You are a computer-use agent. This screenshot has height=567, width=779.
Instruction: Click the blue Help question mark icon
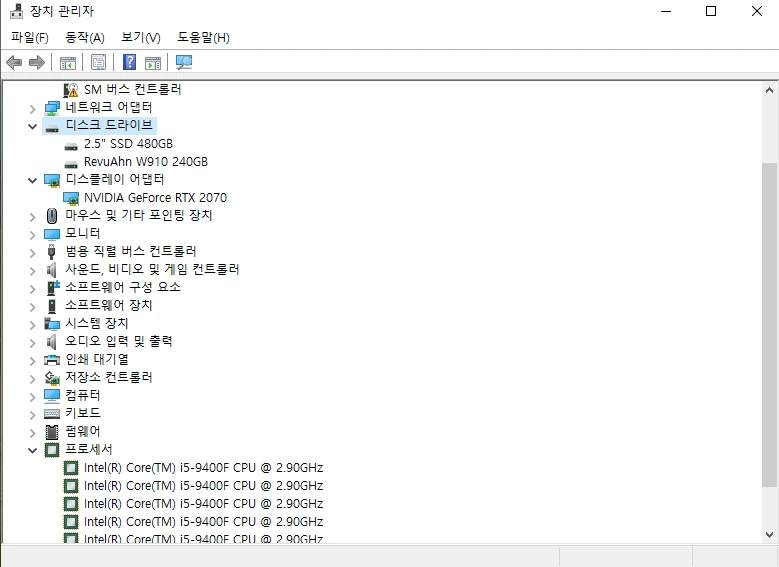129,62
